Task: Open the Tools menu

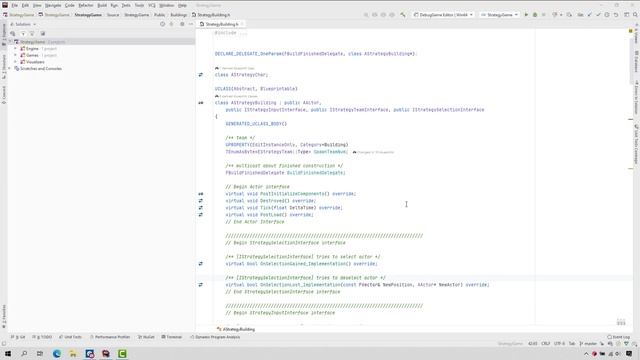Action: 139,5
